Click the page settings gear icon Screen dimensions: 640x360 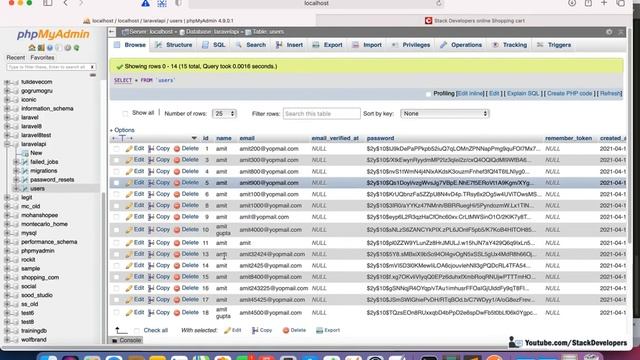[609, 32]
